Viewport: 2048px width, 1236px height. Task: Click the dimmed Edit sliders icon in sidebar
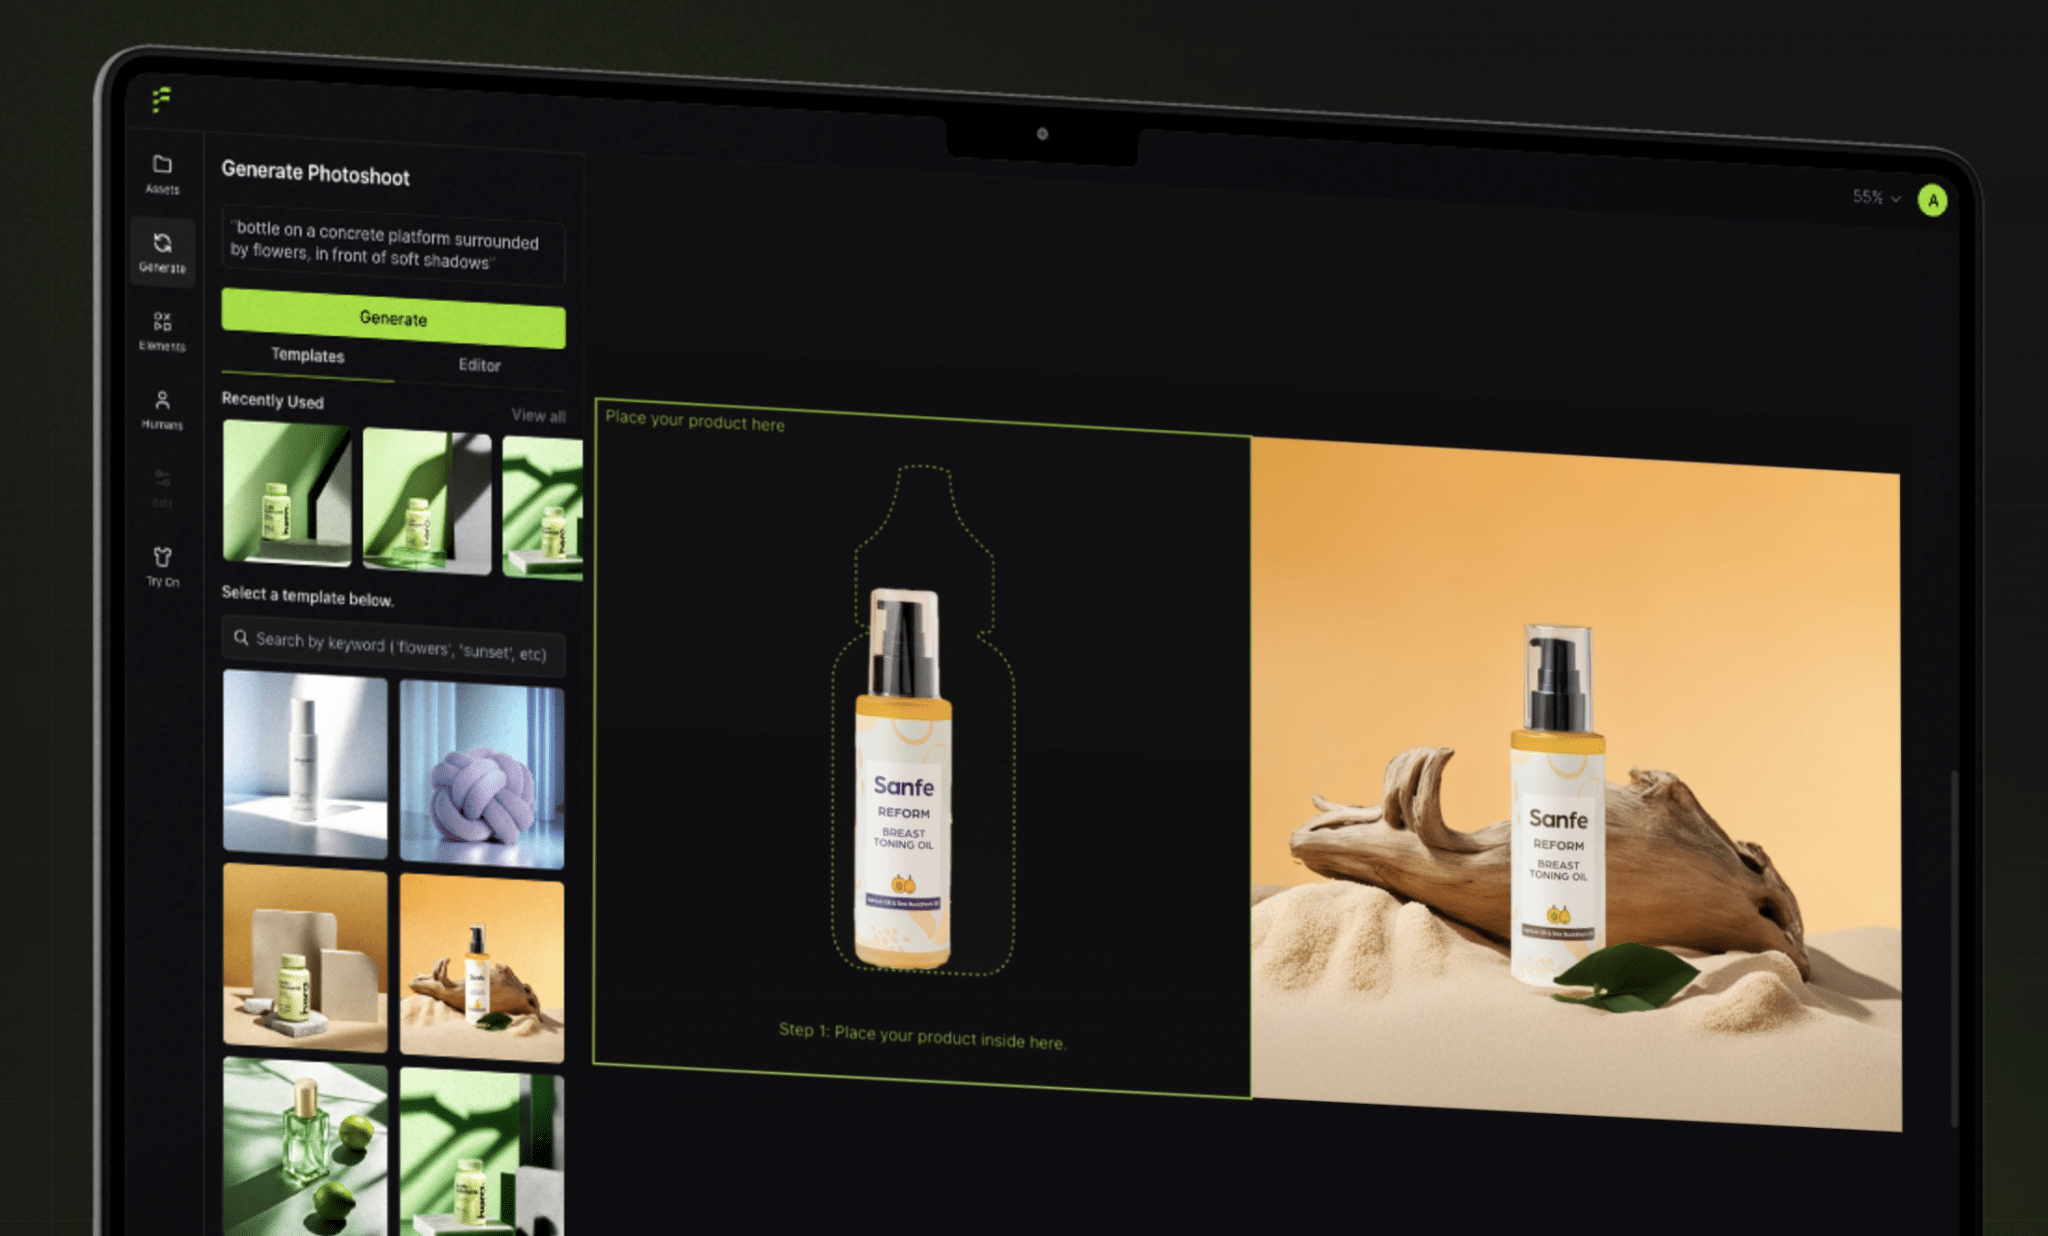click(162, 478)
